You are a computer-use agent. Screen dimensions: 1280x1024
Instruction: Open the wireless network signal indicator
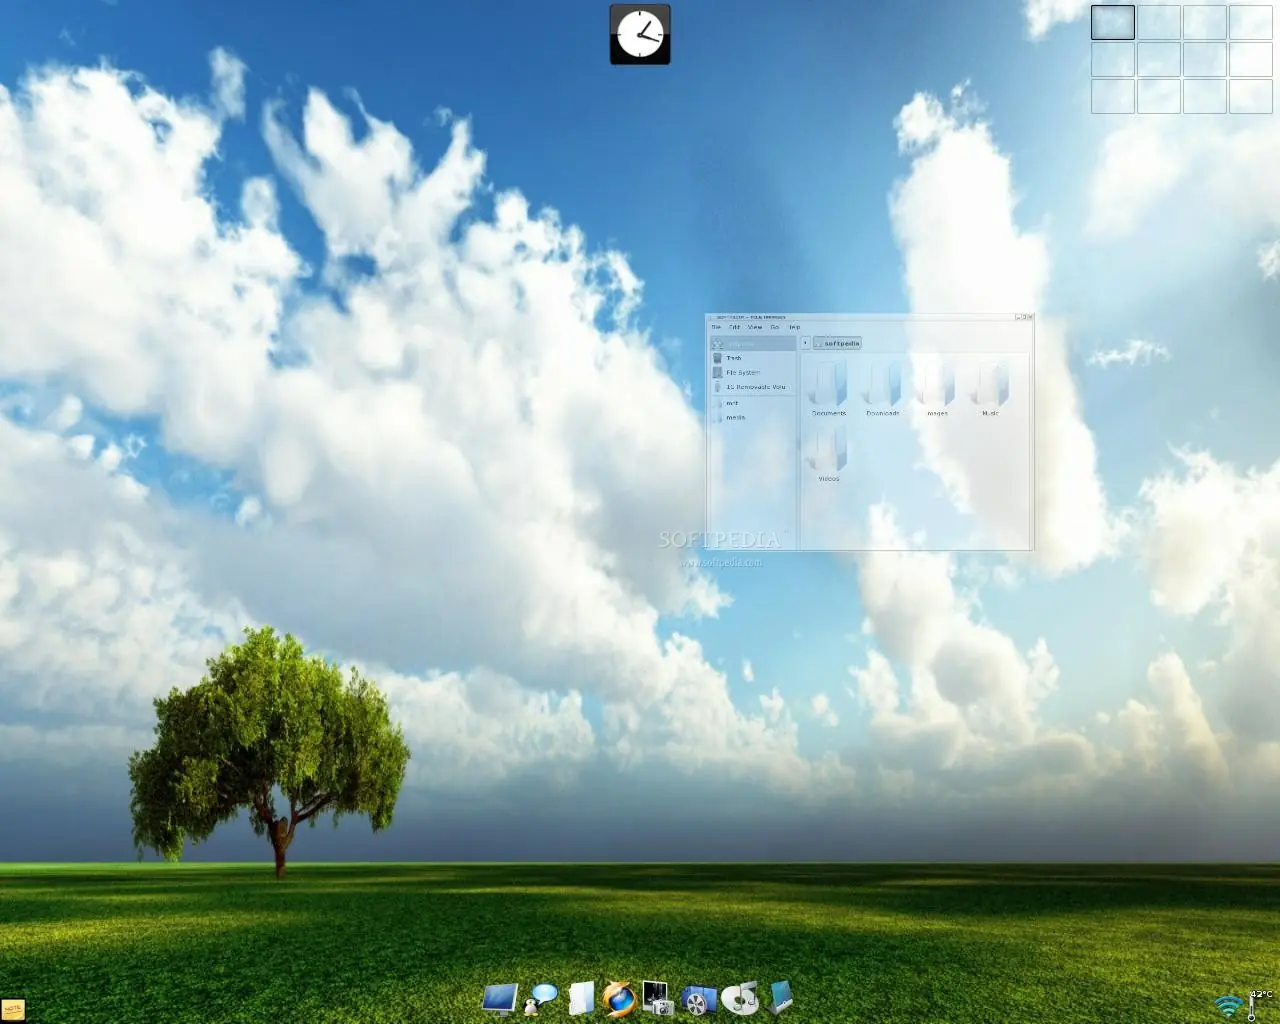[1228, 1005]
